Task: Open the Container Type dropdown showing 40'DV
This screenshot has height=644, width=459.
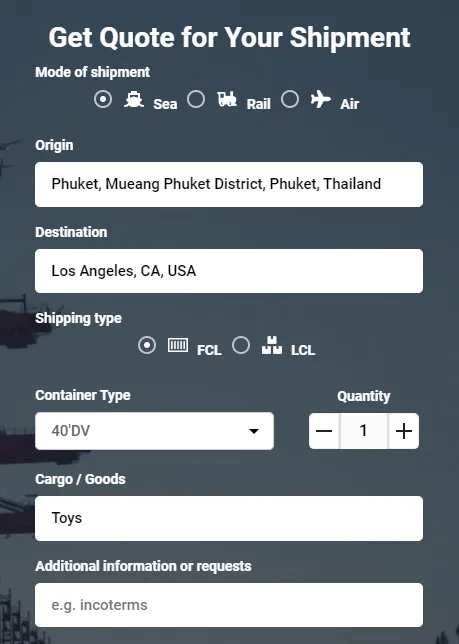Action: [154, 431]
